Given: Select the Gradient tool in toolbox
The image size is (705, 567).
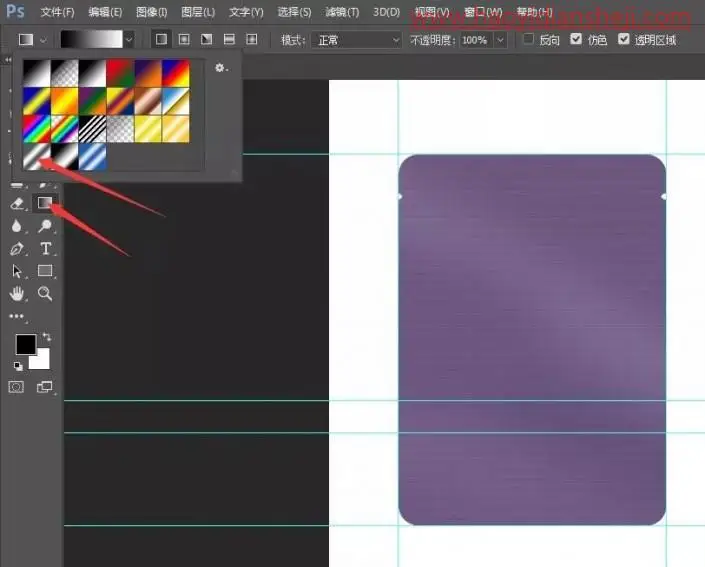Looking at the screenshot, I should pyautogui.click(x=45, y=203).
